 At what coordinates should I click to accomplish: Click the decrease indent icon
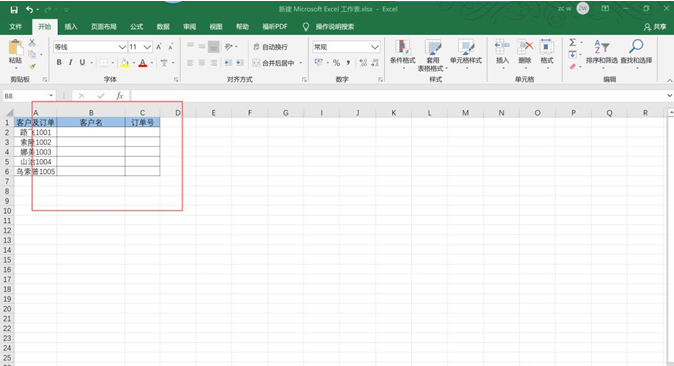pos(228,63)
